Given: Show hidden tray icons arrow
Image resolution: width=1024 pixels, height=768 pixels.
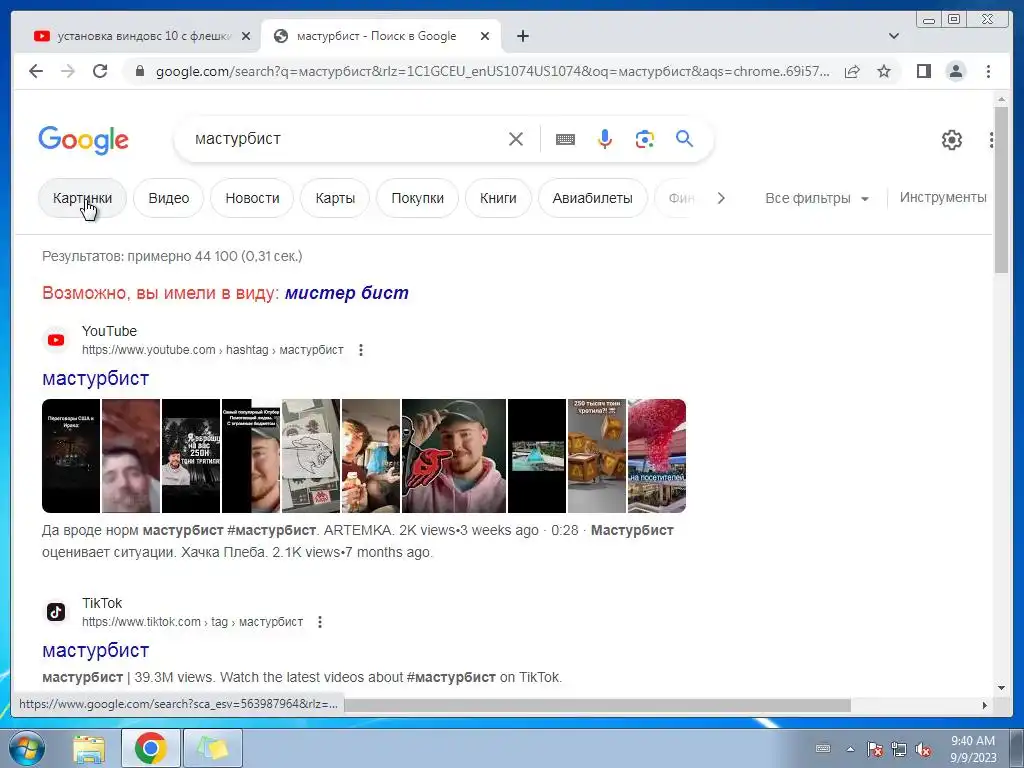Looking at the screenshot, I should (850, 749).
